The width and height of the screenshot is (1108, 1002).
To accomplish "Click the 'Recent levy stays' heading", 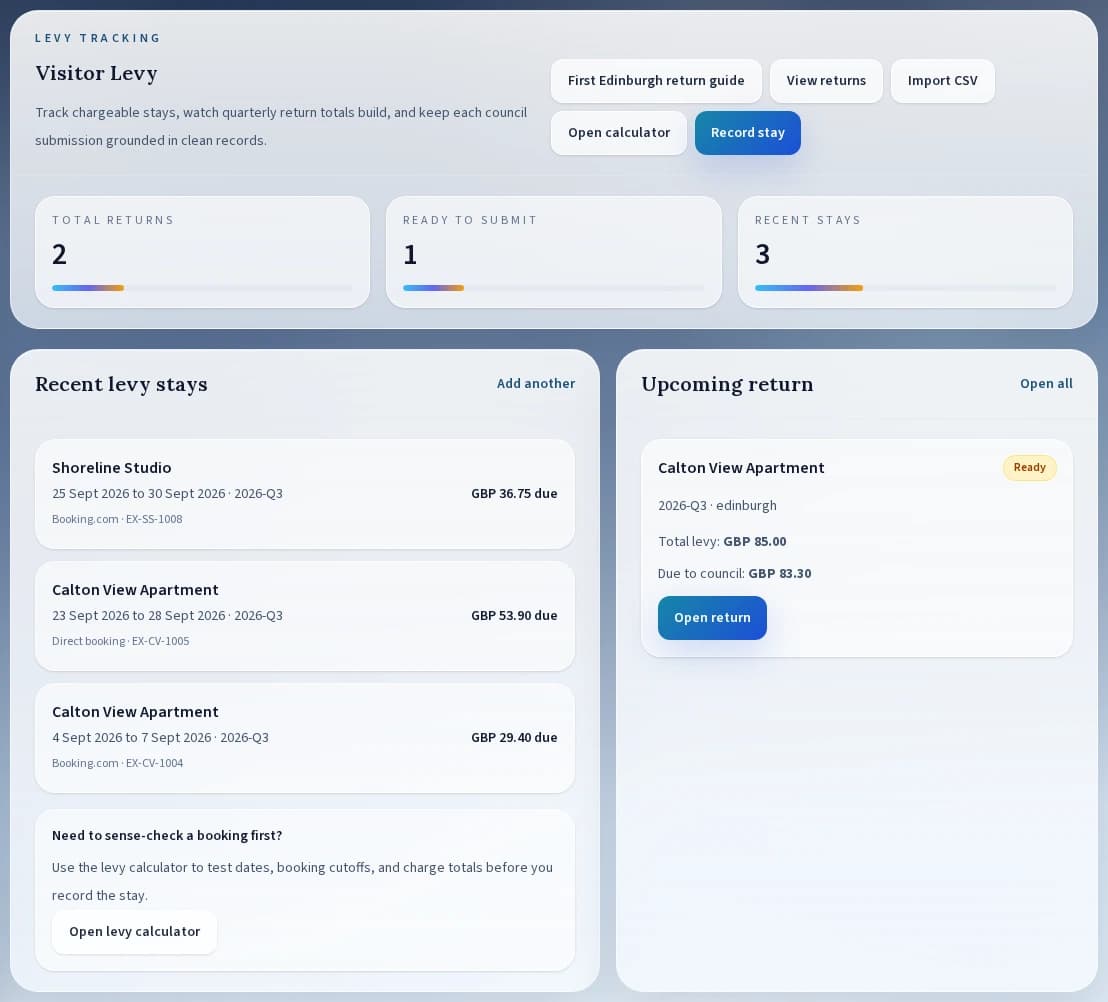I will click(121, 384).
